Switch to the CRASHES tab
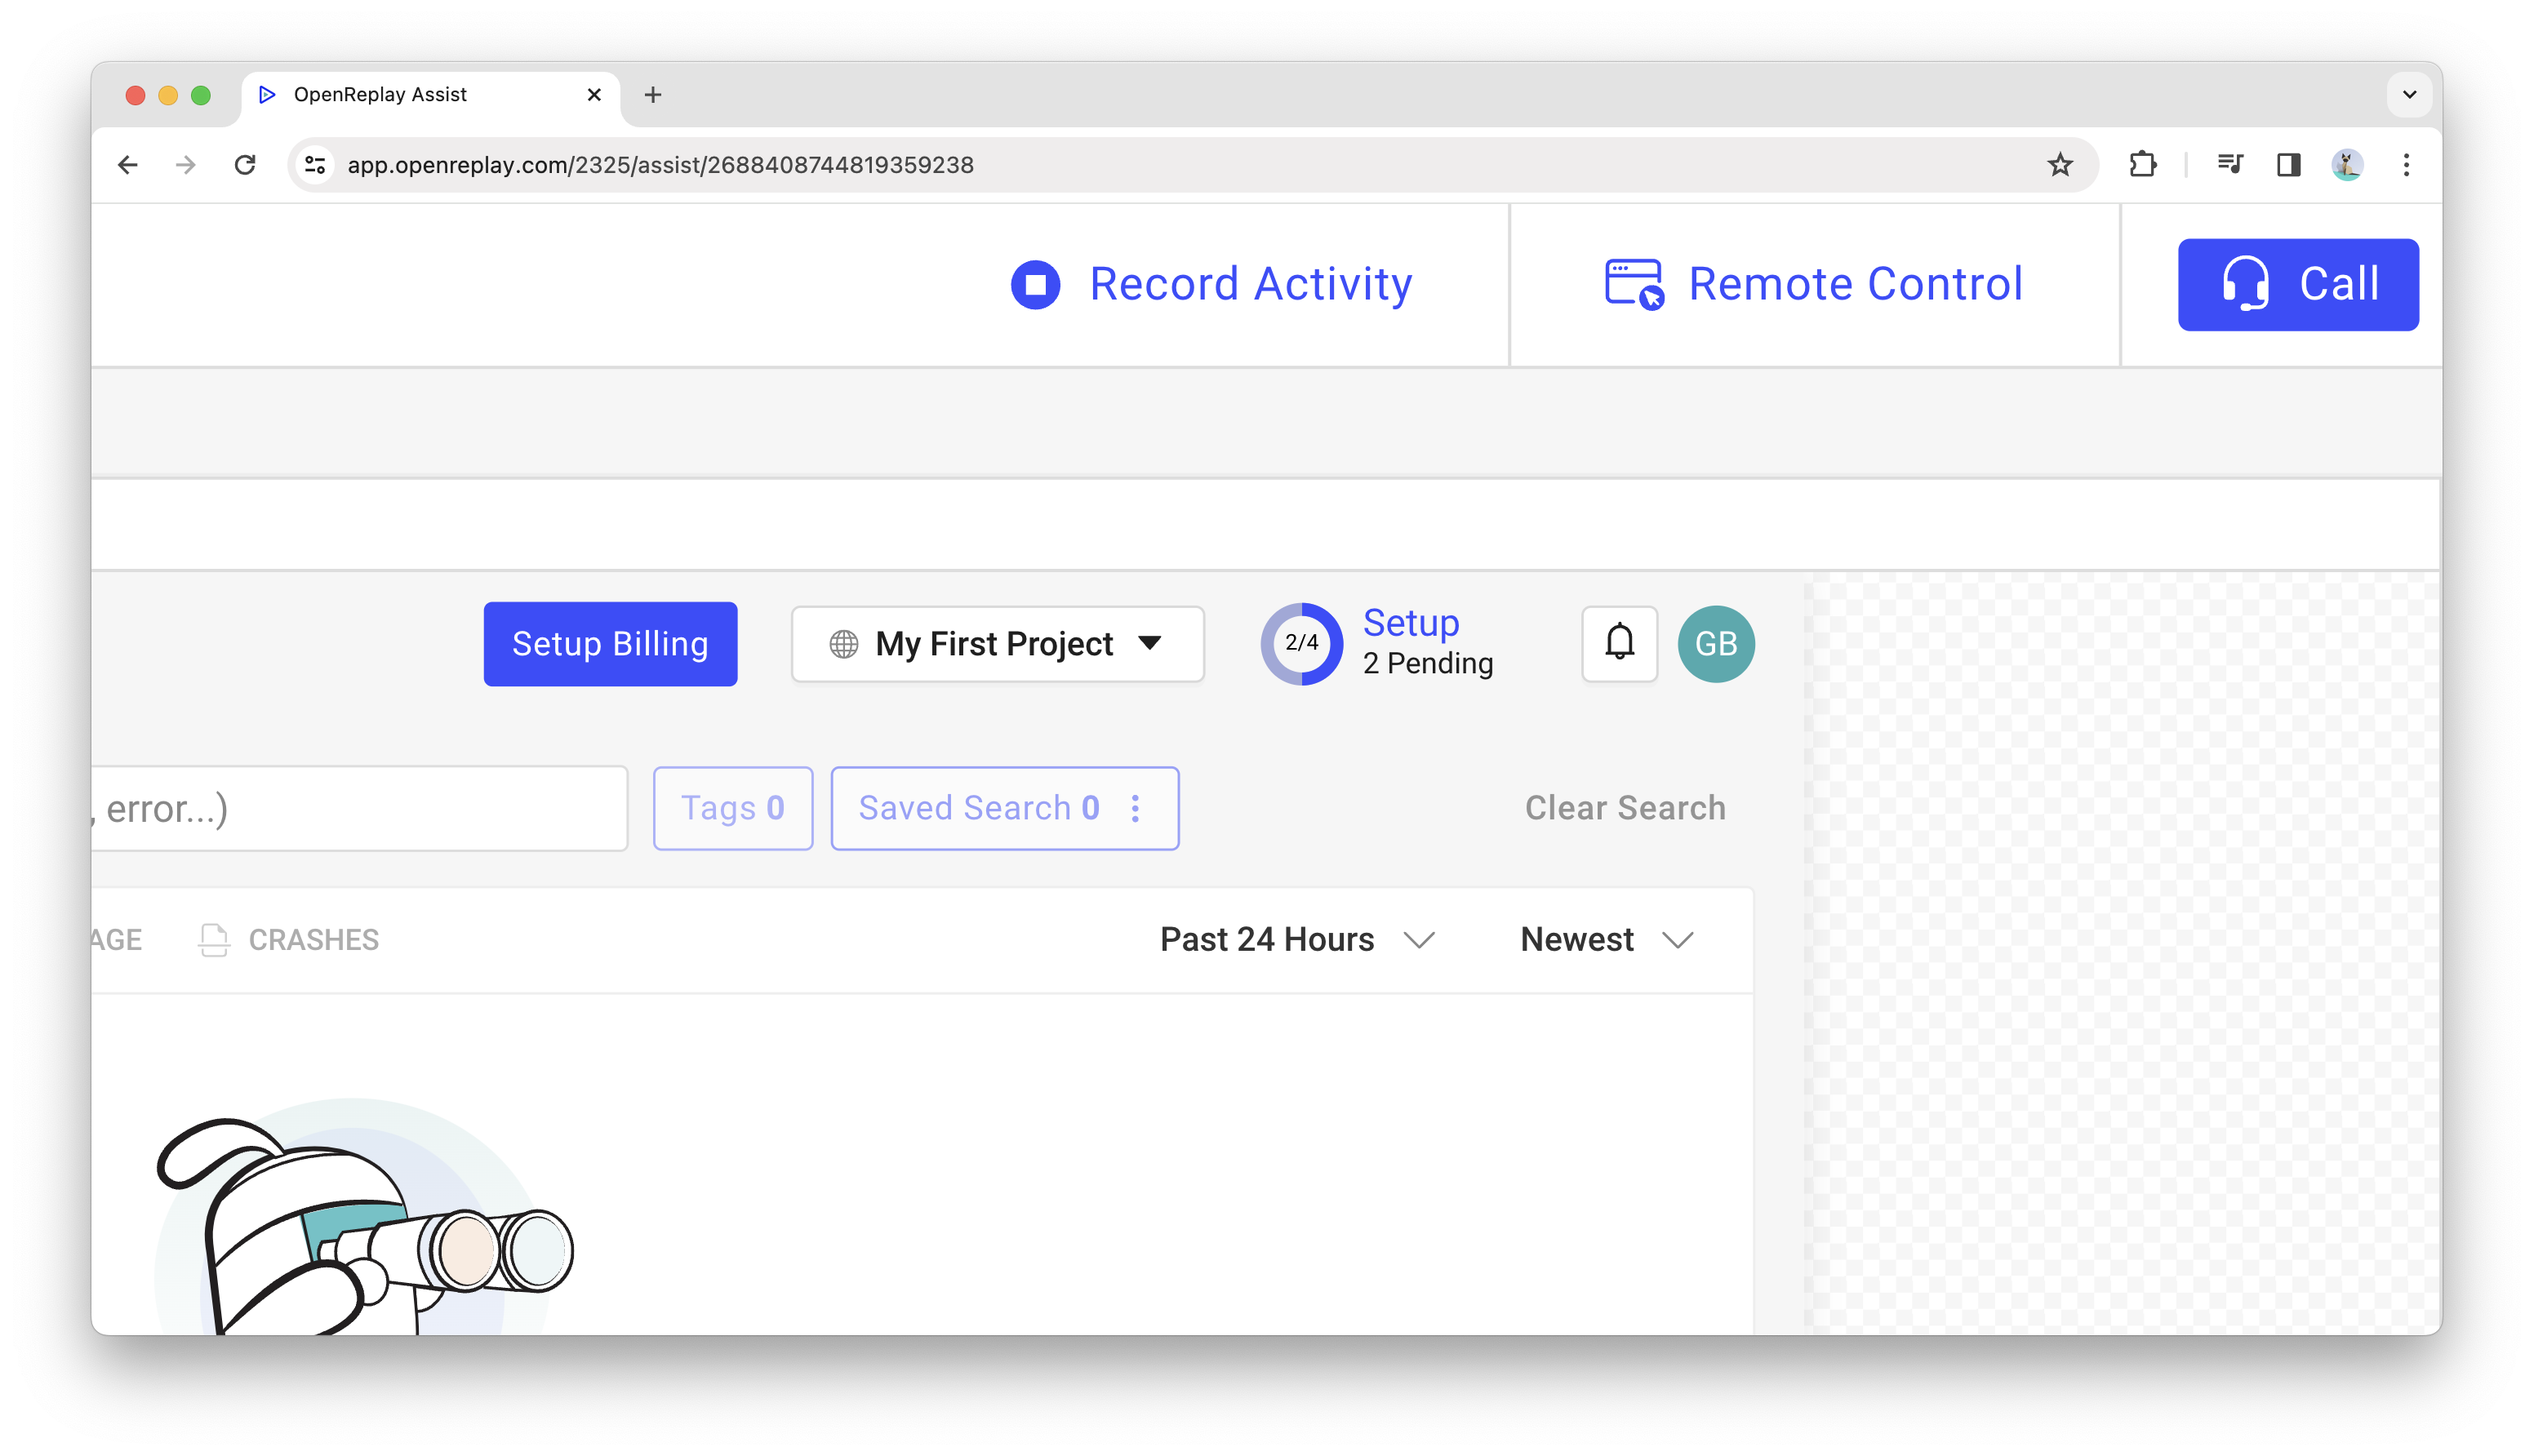Viewport: 2534px width, 1456px height. [289, 940]
